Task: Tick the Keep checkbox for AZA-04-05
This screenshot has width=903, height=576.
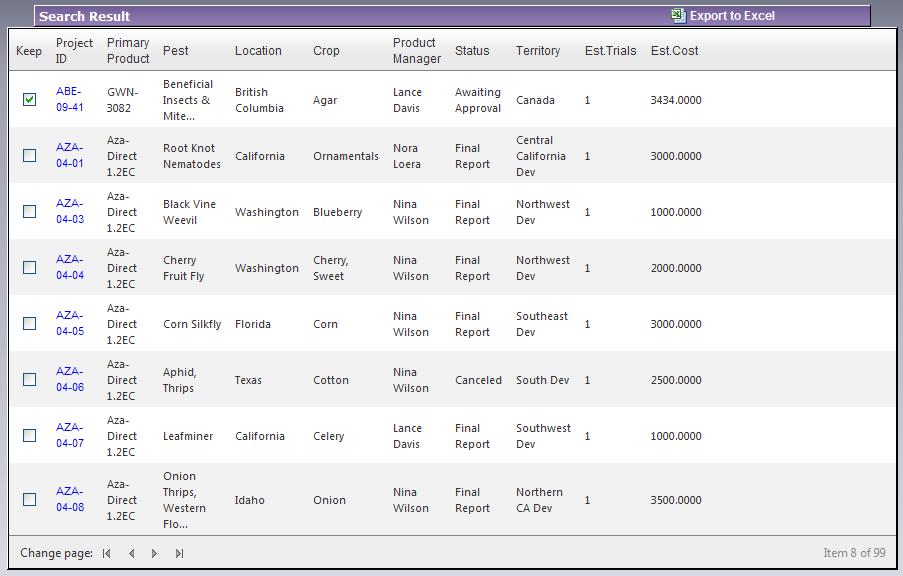Action: (x=29, y=323)
